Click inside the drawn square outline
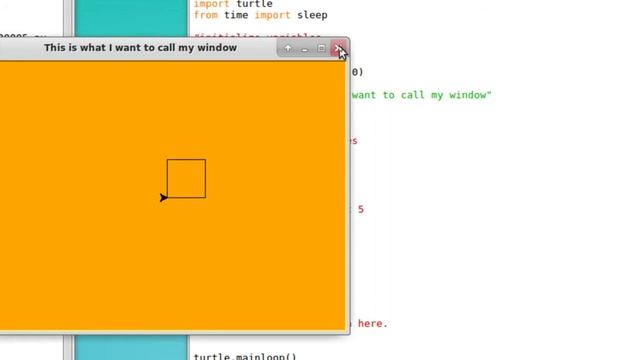Image resolution: width=640 pixels, height=360 pixels. pyautogui.click(x=186, y=179)
